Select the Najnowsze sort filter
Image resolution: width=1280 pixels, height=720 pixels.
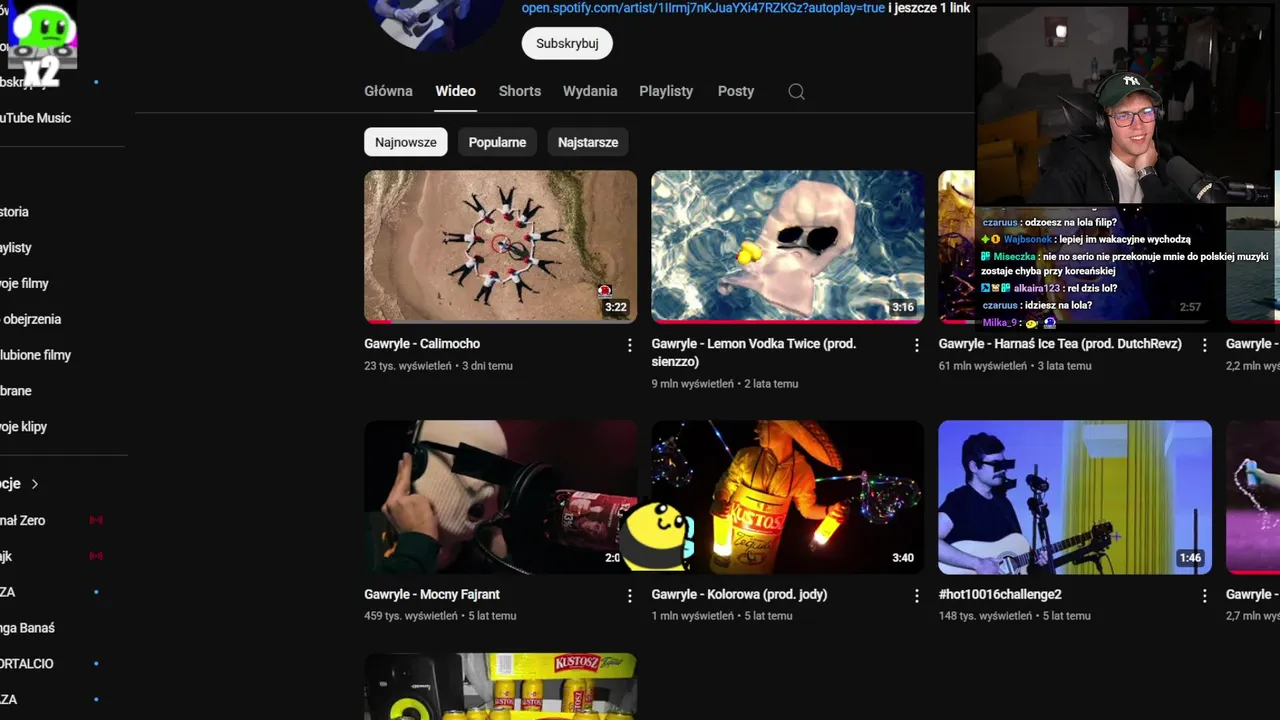(406, 142)
